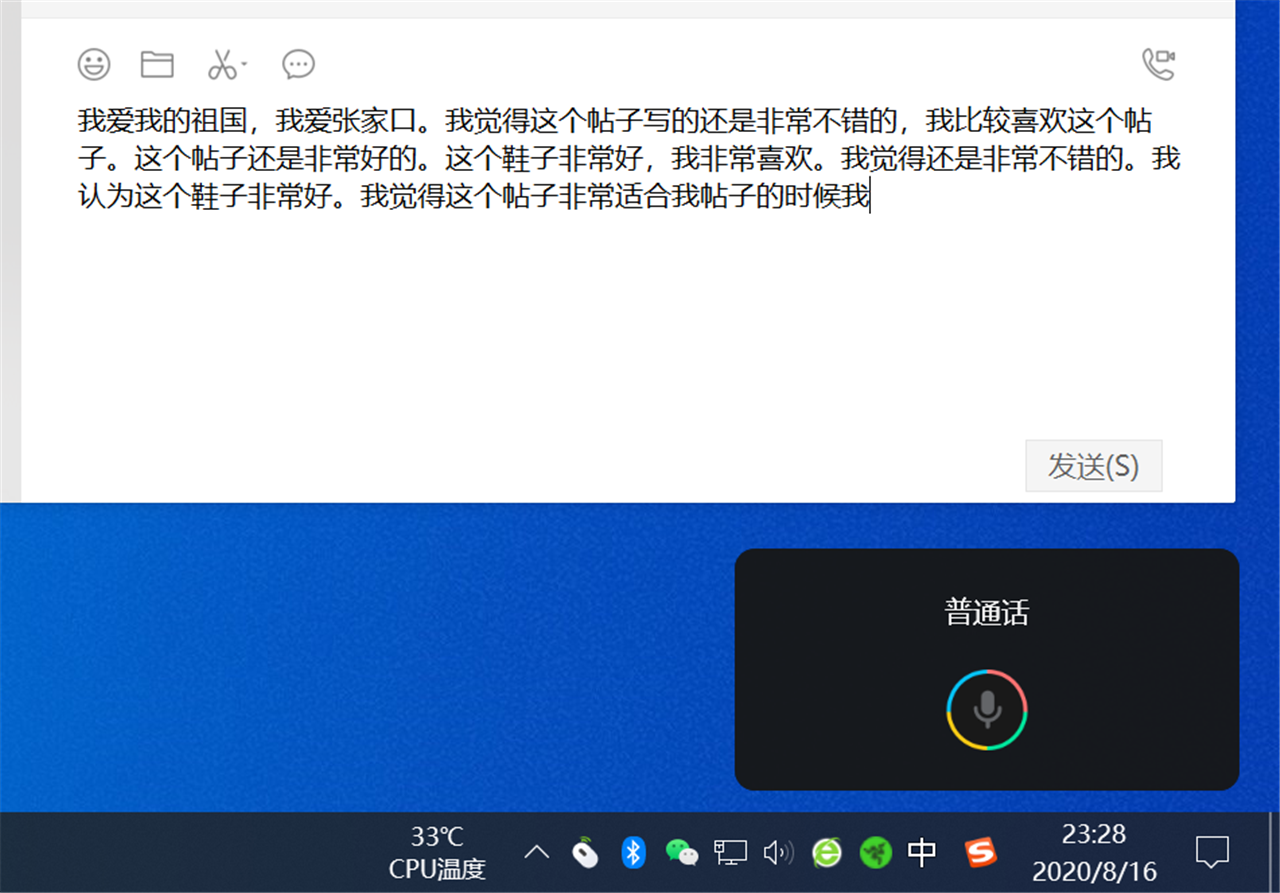Click the 33℃ CPU温度 readout
Image resolution: width=1280 pixels, height=893 pixels.
pos(437,852)
